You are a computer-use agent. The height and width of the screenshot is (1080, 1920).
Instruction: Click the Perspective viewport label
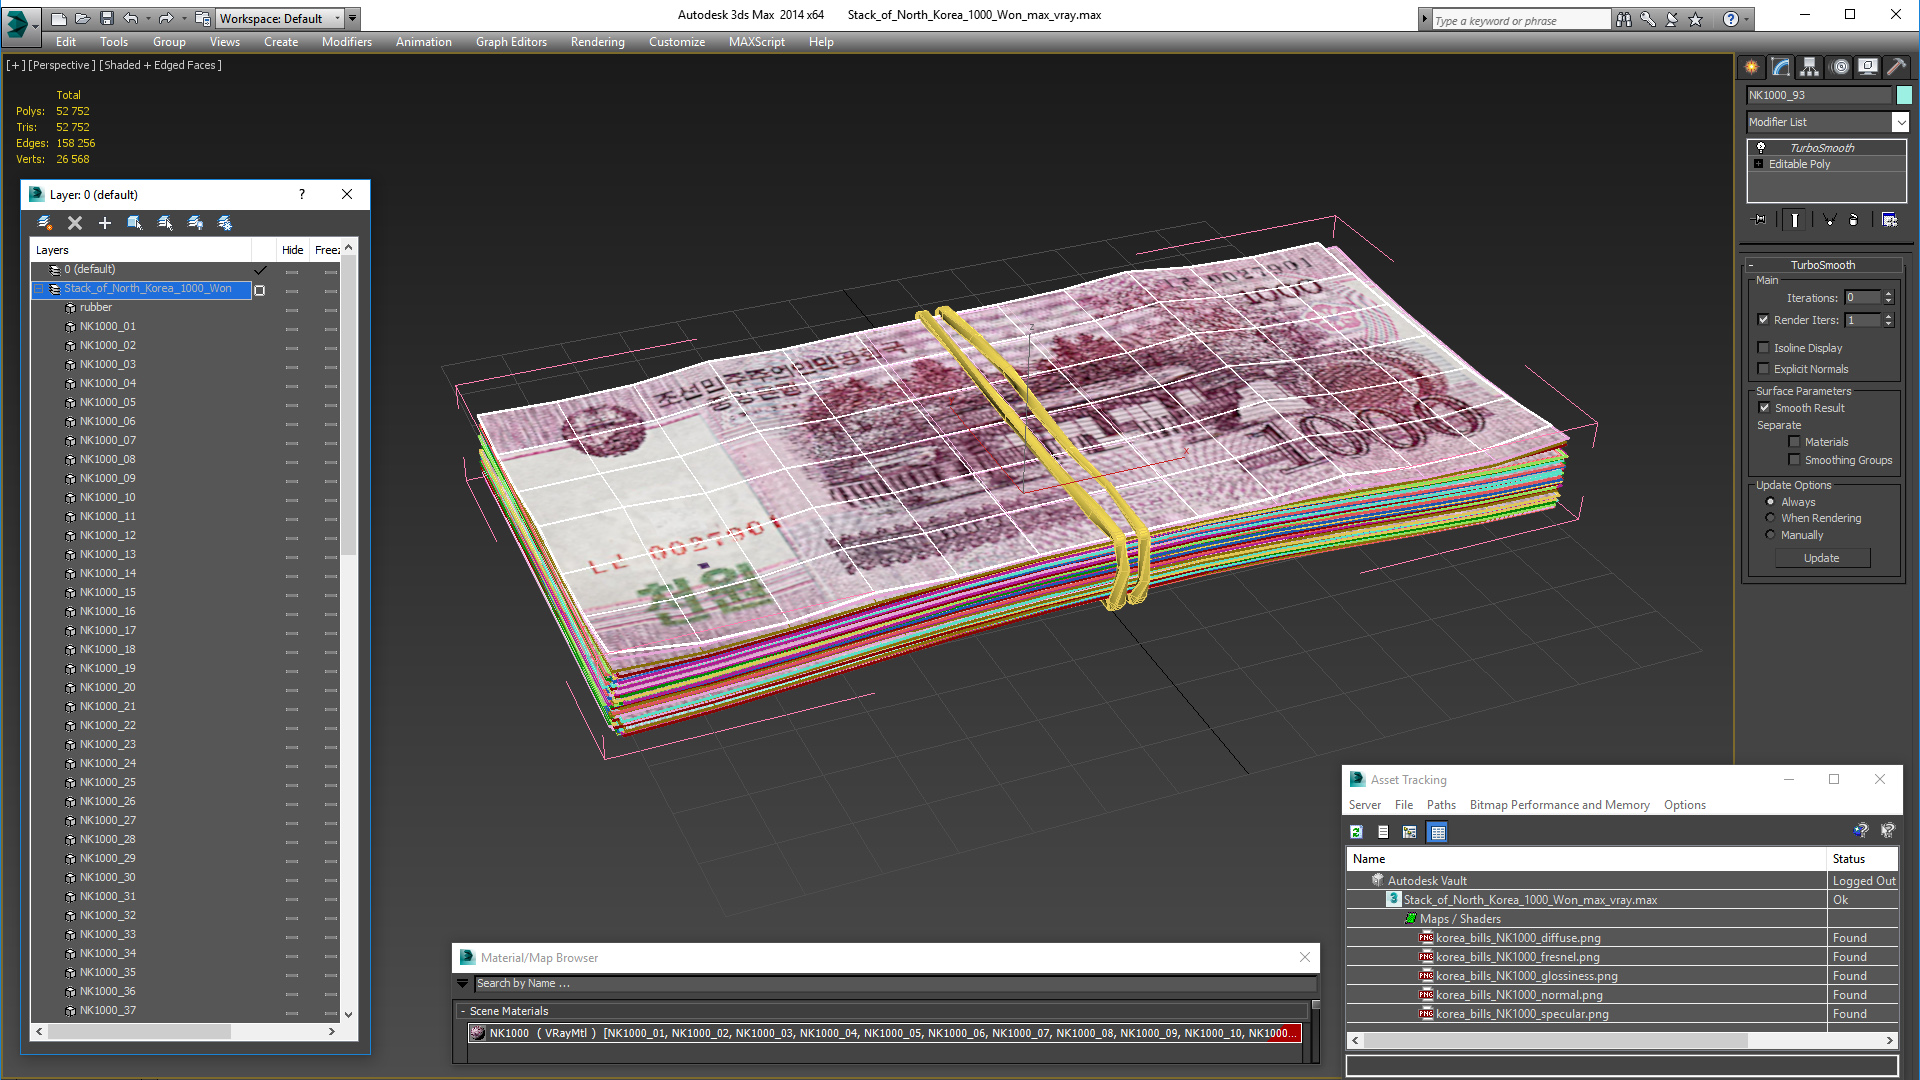click(62, 65)
